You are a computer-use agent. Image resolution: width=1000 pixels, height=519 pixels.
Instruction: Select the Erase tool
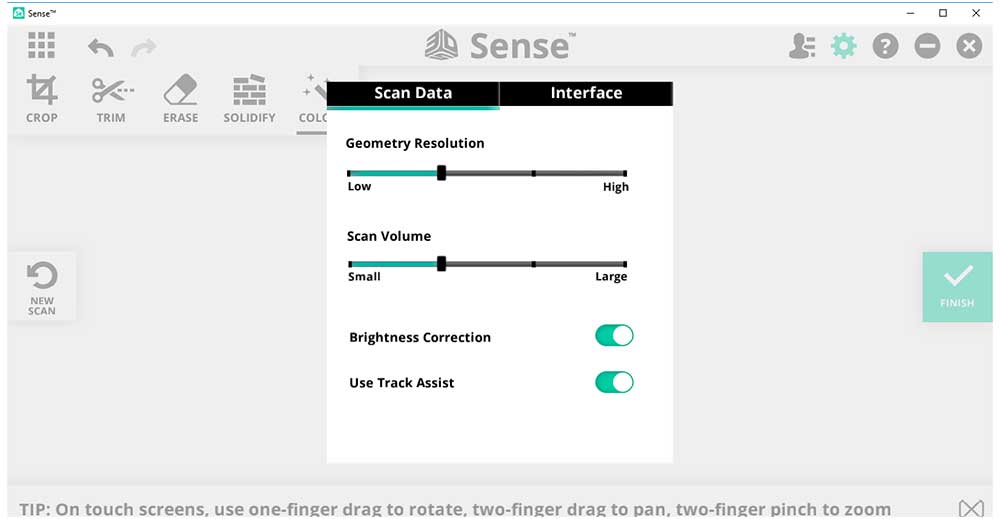[x=180, y=99]
